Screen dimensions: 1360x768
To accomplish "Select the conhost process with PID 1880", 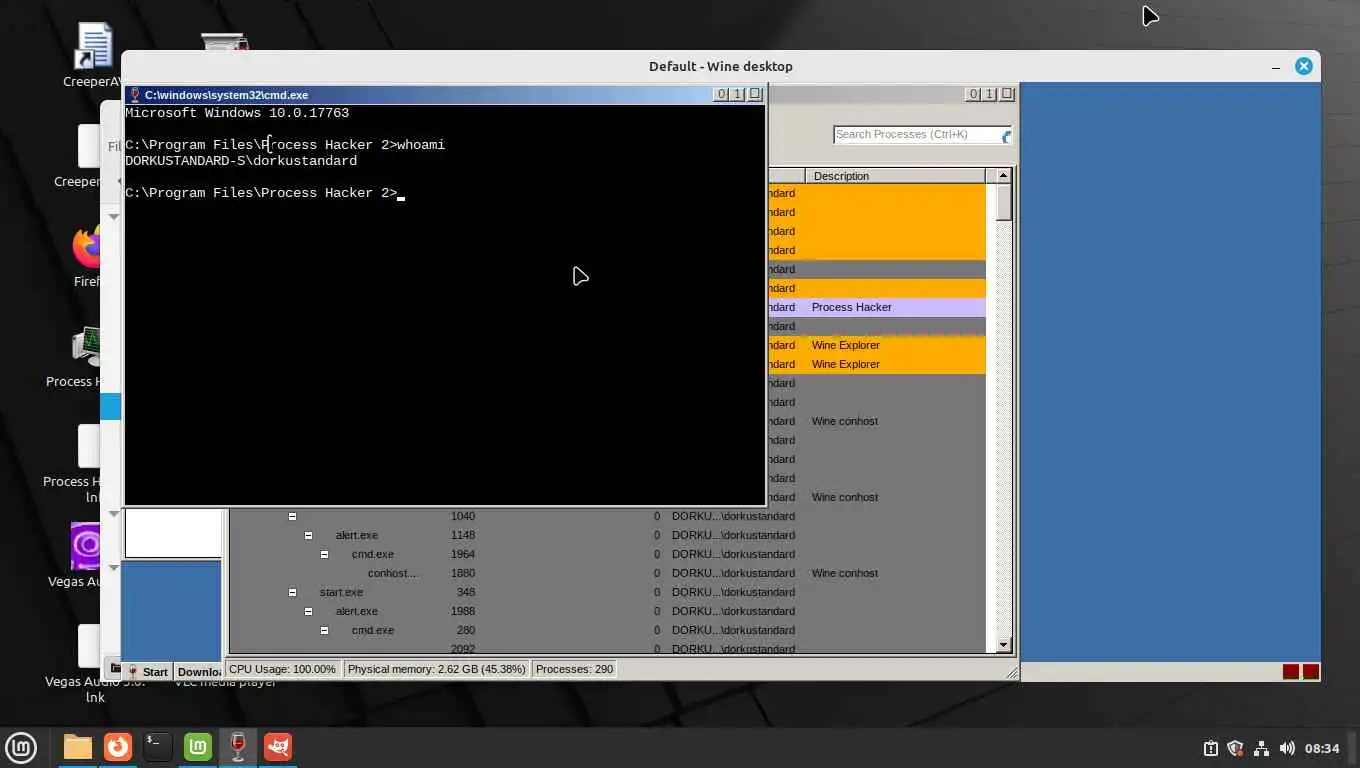I will tap(608, 573).
